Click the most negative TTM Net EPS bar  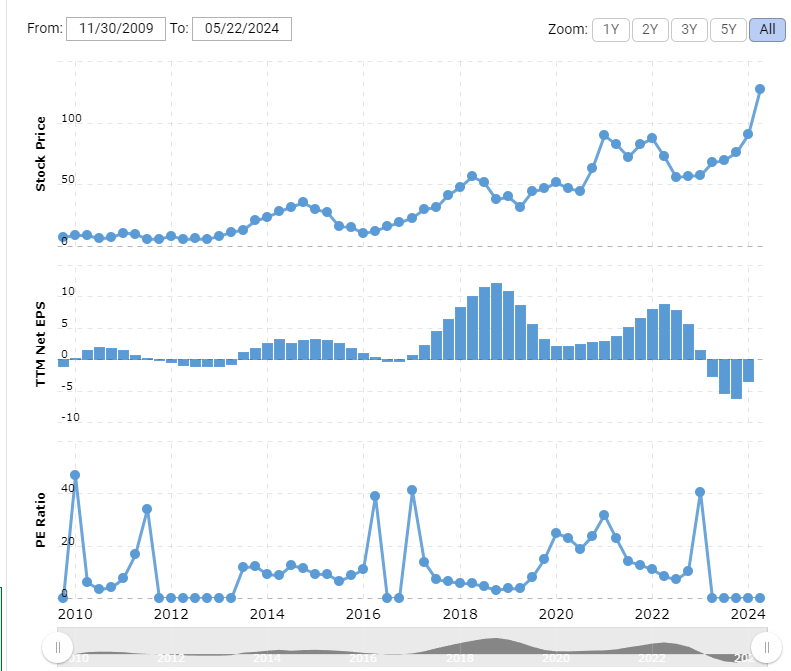(737, 379)
